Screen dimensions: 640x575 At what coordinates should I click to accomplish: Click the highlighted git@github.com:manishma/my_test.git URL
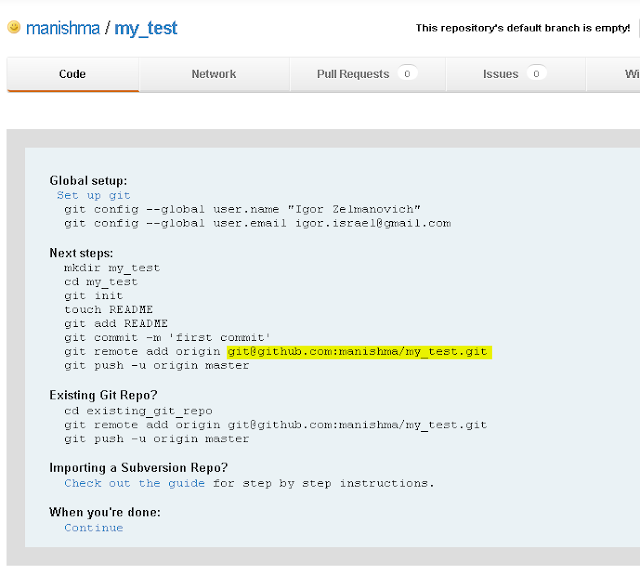click(x=359, y=352)
